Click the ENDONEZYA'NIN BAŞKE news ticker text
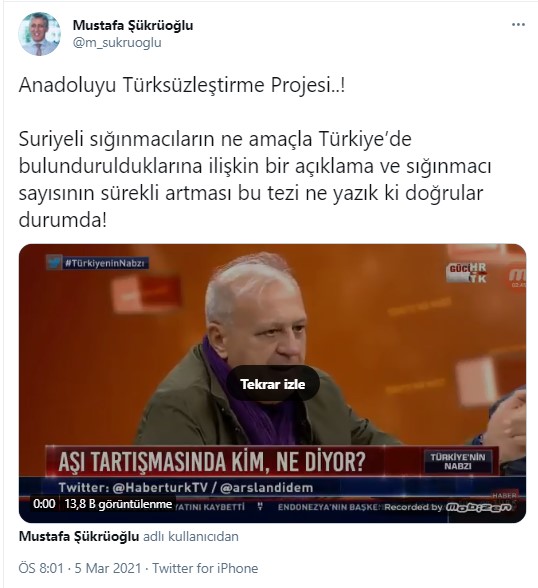 pyautogui.click(x=330, y=507)
